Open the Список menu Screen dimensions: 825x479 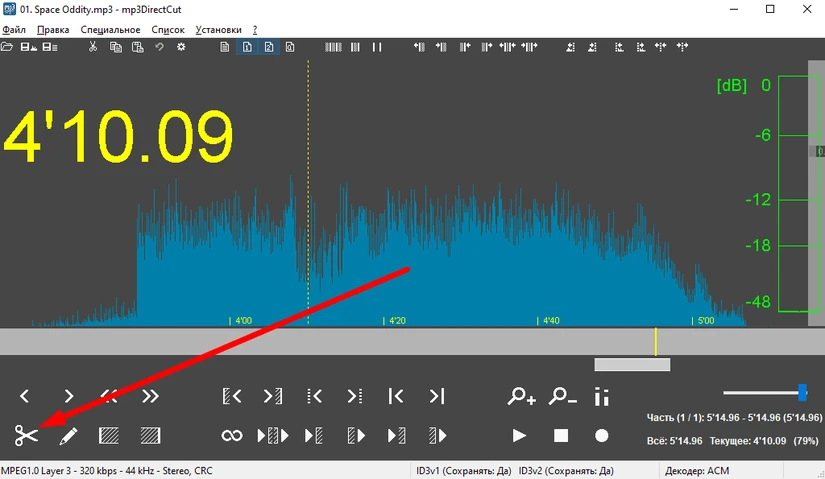(x=168, y=30)
